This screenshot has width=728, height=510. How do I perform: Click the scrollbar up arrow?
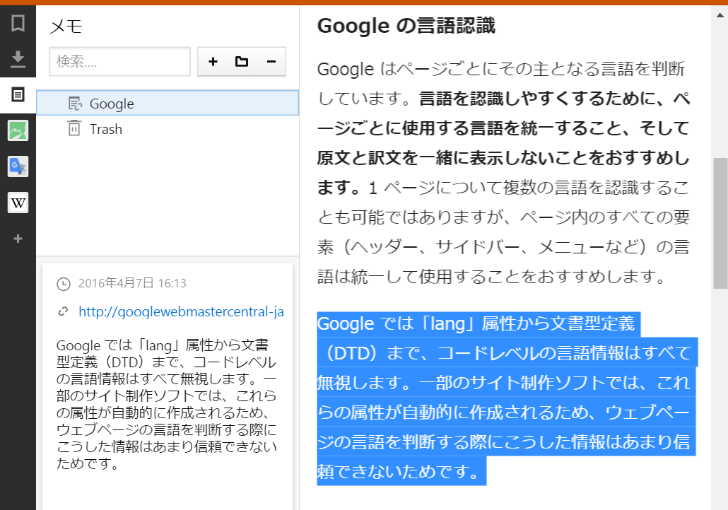720,15
